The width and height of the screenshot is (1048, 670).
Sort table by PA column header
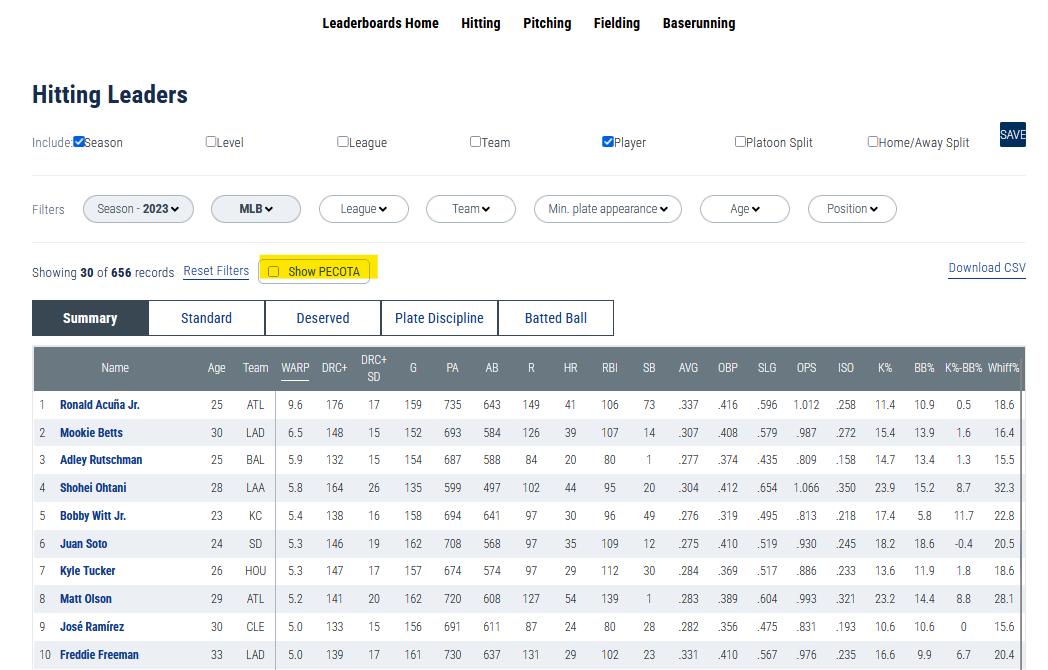(x=452, y=368)
